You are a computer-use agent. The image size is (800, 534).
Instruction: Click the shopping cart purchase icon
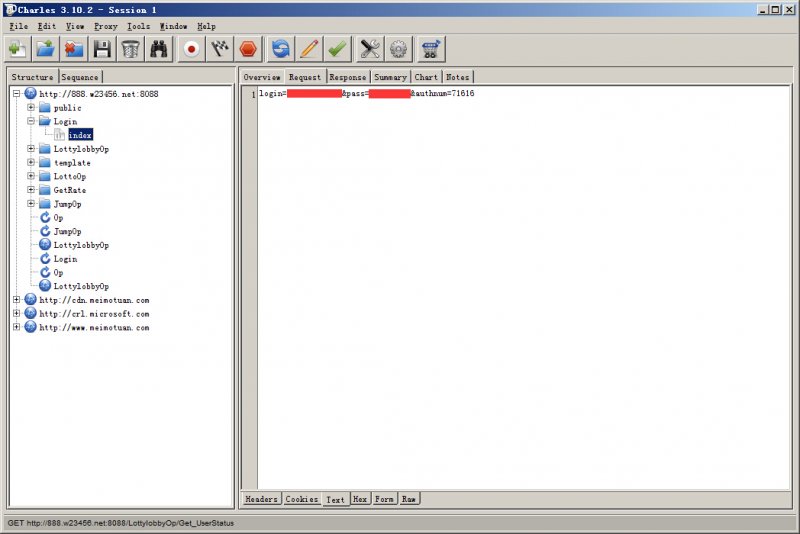(431, 49)
